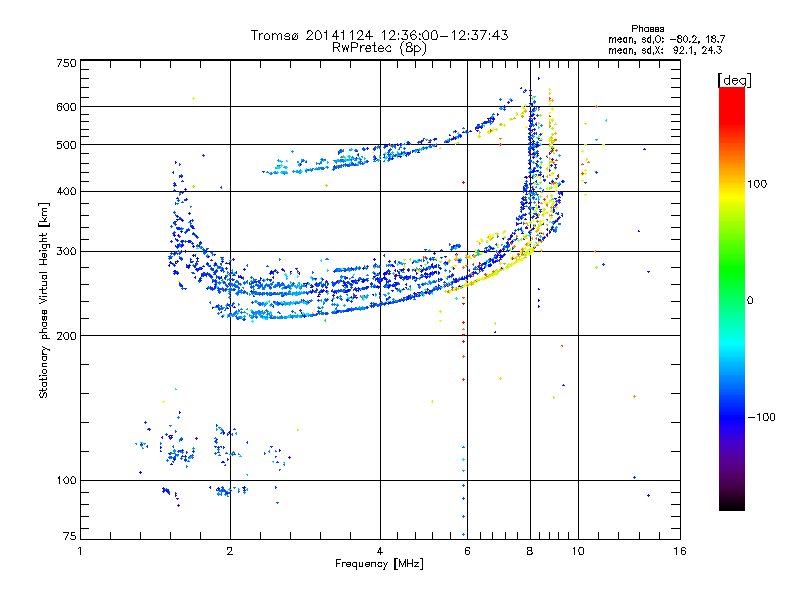Click the x-axis tick label '10'

[578, 551]
